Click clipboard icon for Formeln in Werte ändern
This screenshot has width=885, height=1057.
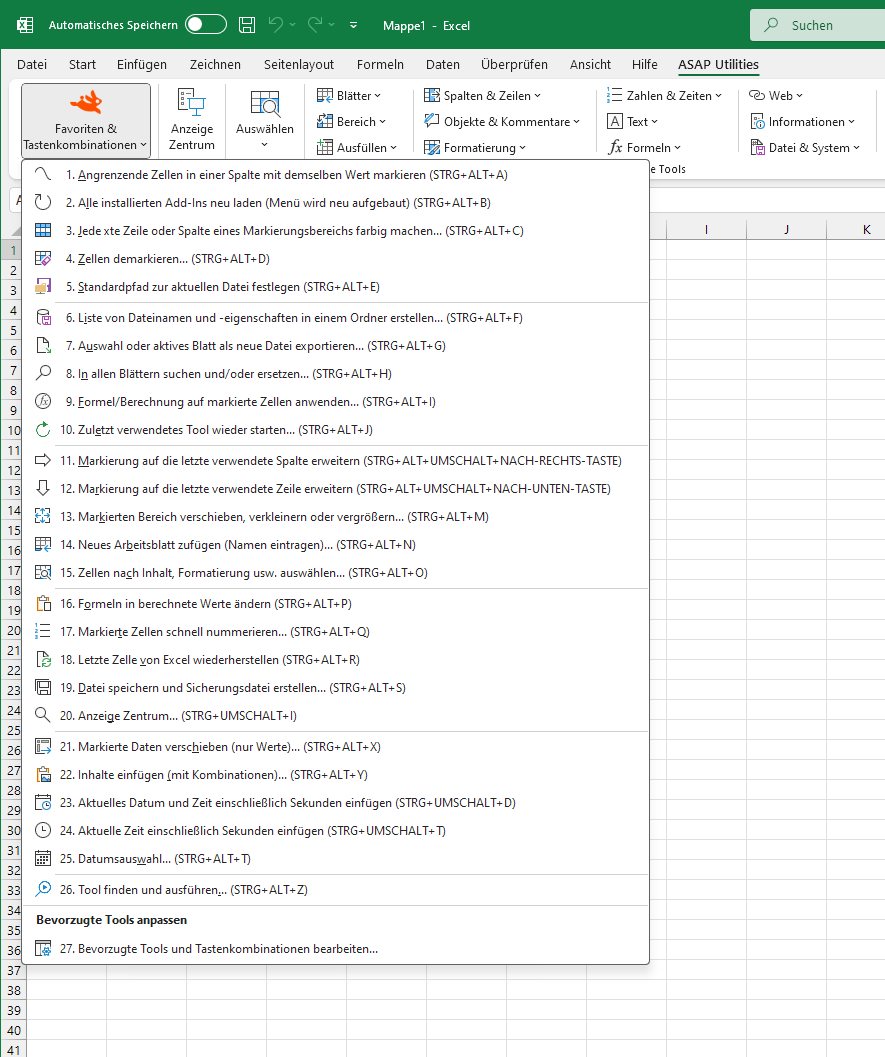coord(42,603)
